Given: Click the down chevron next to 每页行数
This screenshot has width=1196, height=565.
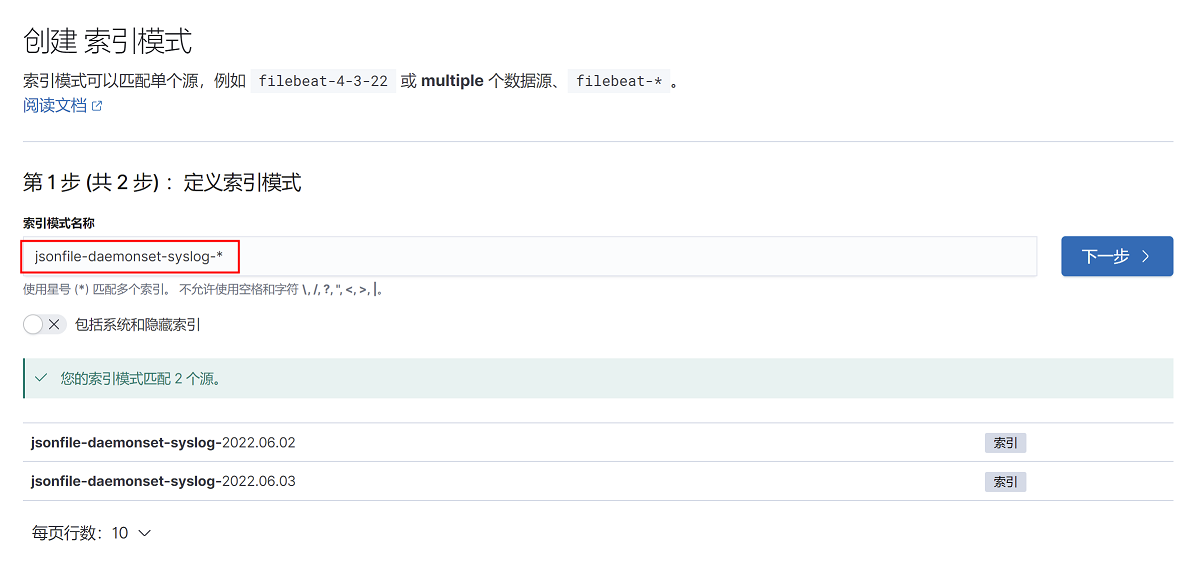Looking at the screenshot, I should 144,533.
